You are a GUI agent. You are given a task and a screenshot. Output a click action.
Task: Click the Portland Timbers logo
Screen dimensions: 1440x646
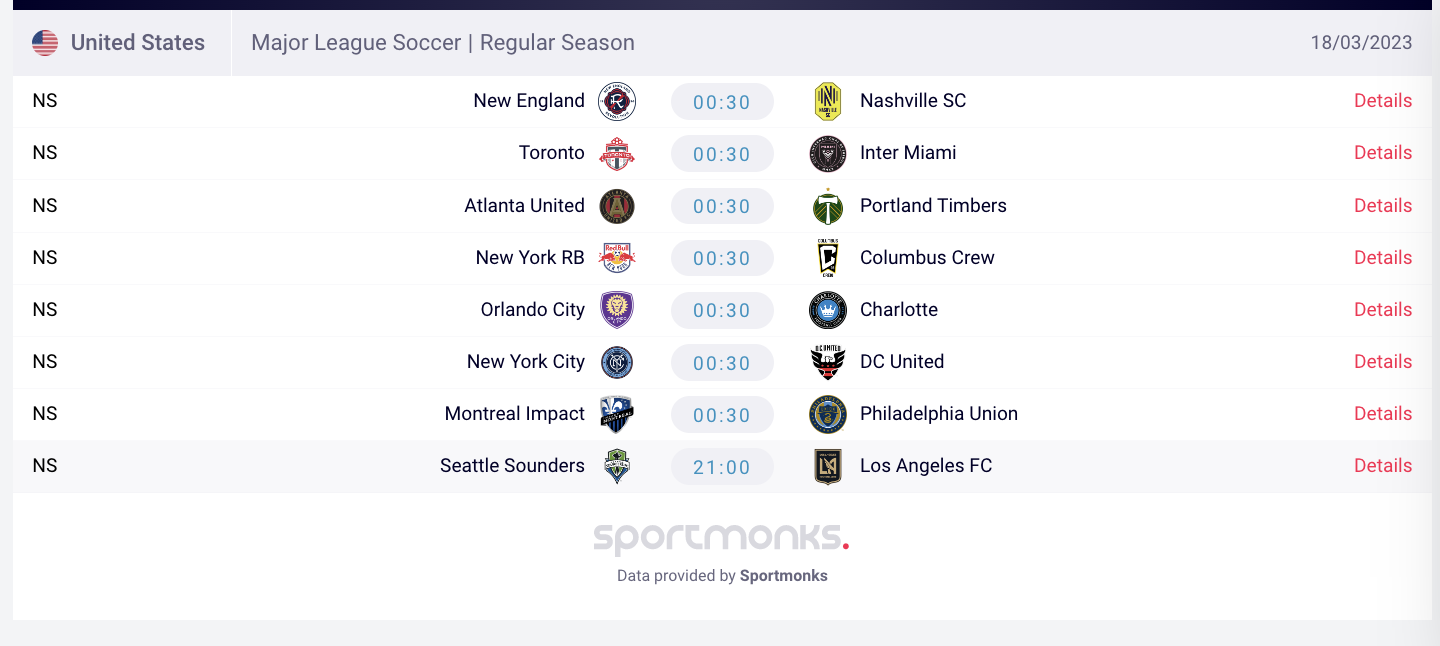[x=827, y=206]
